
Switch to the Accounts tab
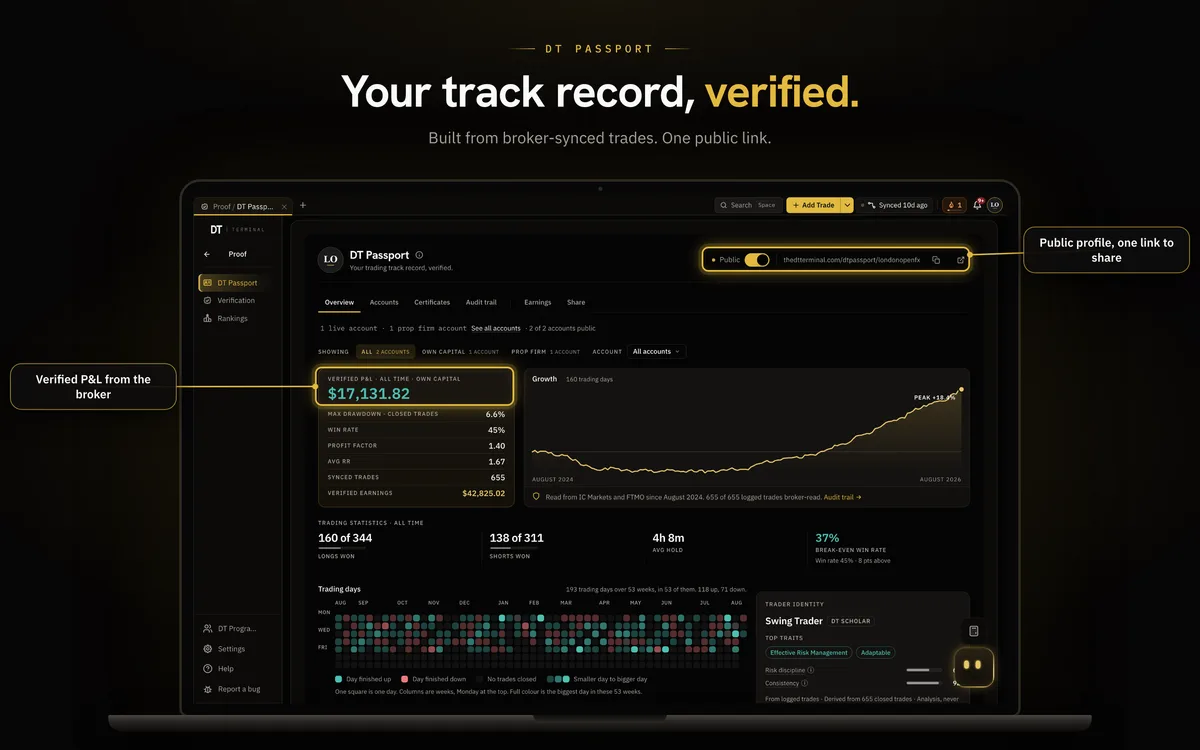point(384,302)
